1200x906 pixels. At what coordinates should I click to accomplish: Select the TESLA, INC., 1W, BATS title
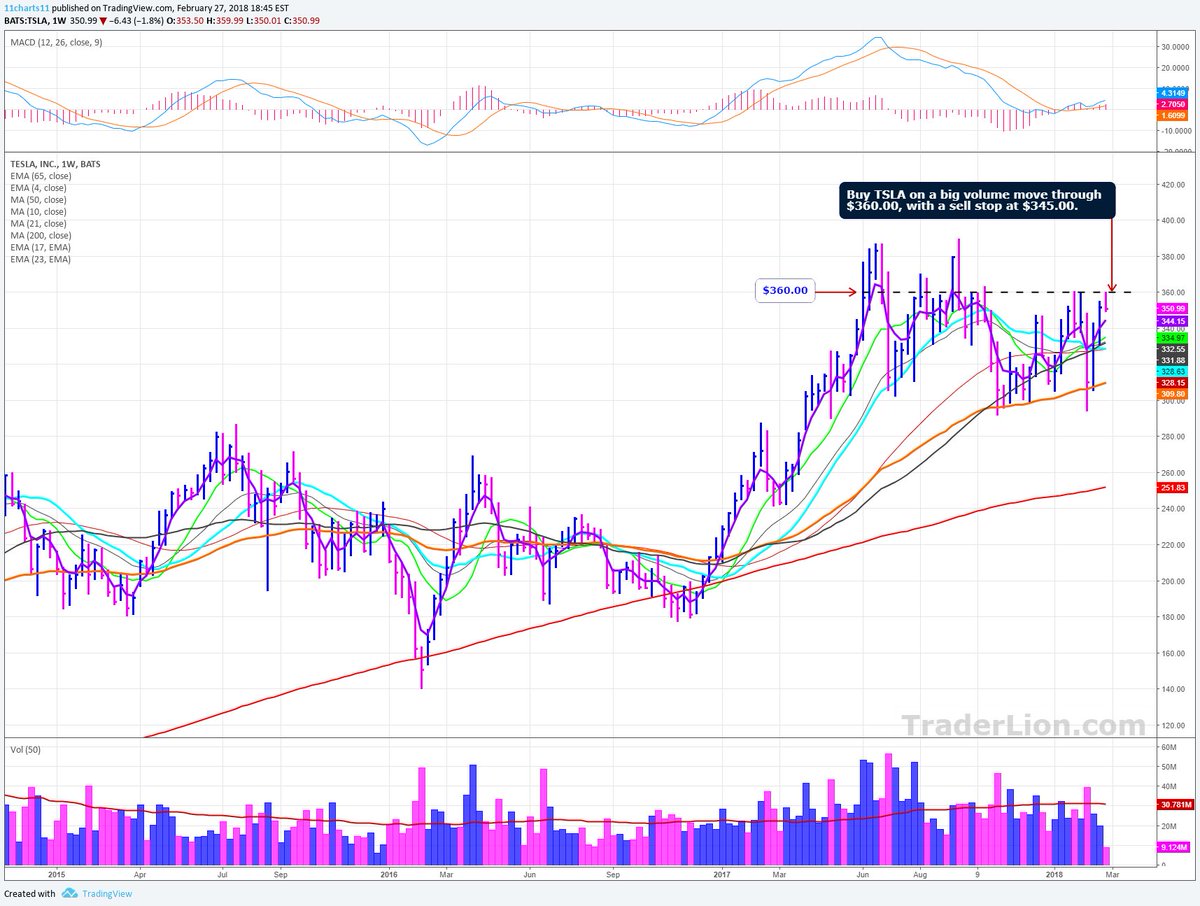coord(55,163)
